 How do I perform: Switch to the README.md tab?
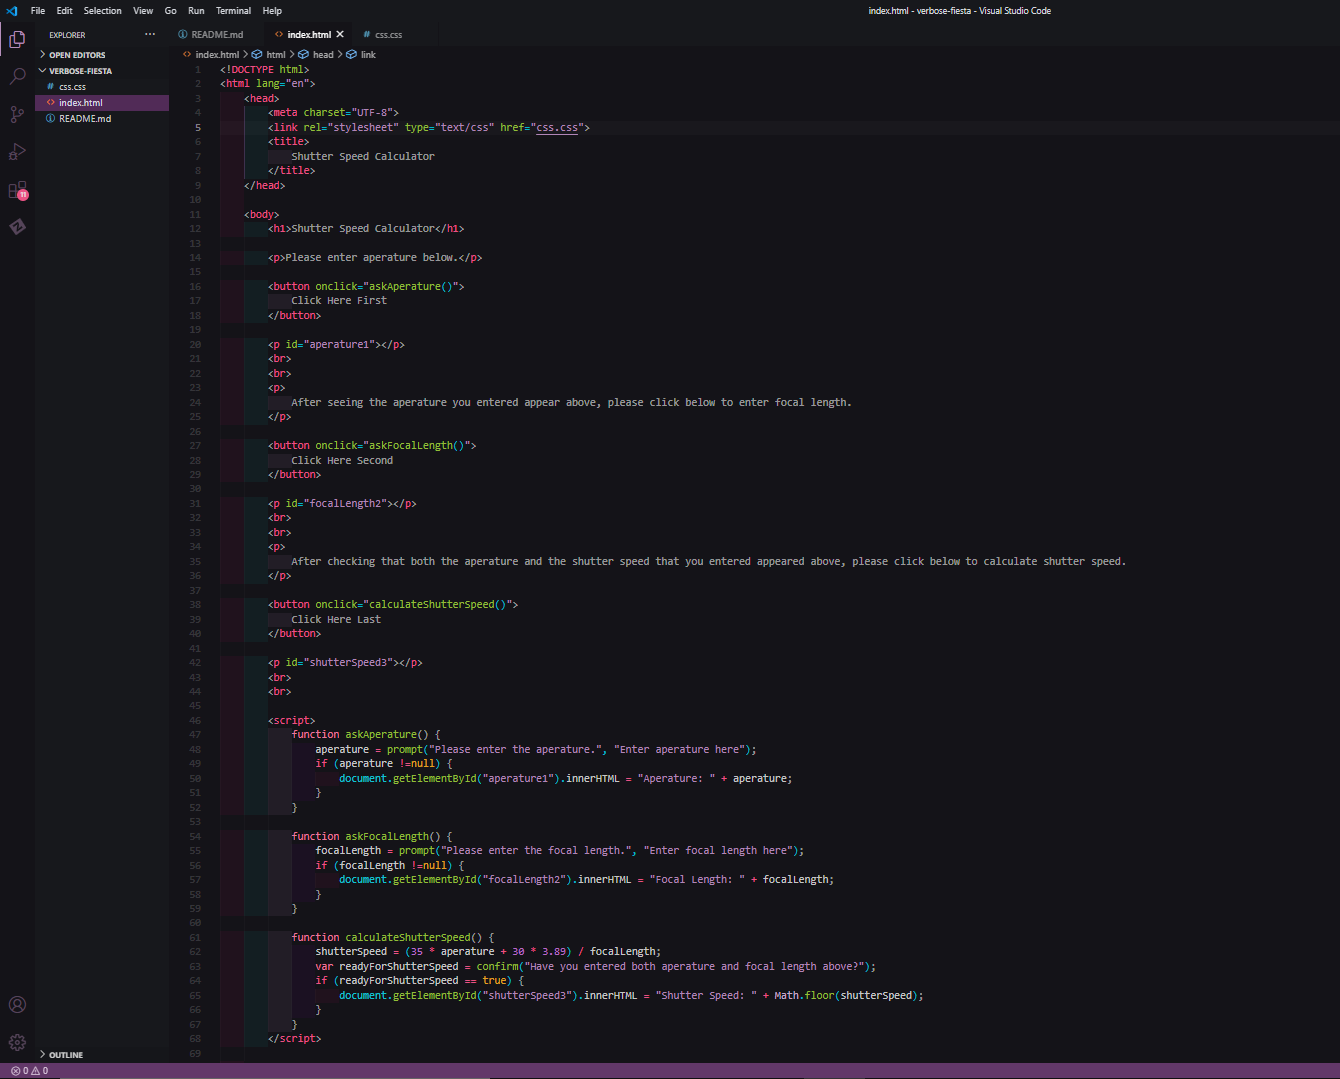click(217, 34)
